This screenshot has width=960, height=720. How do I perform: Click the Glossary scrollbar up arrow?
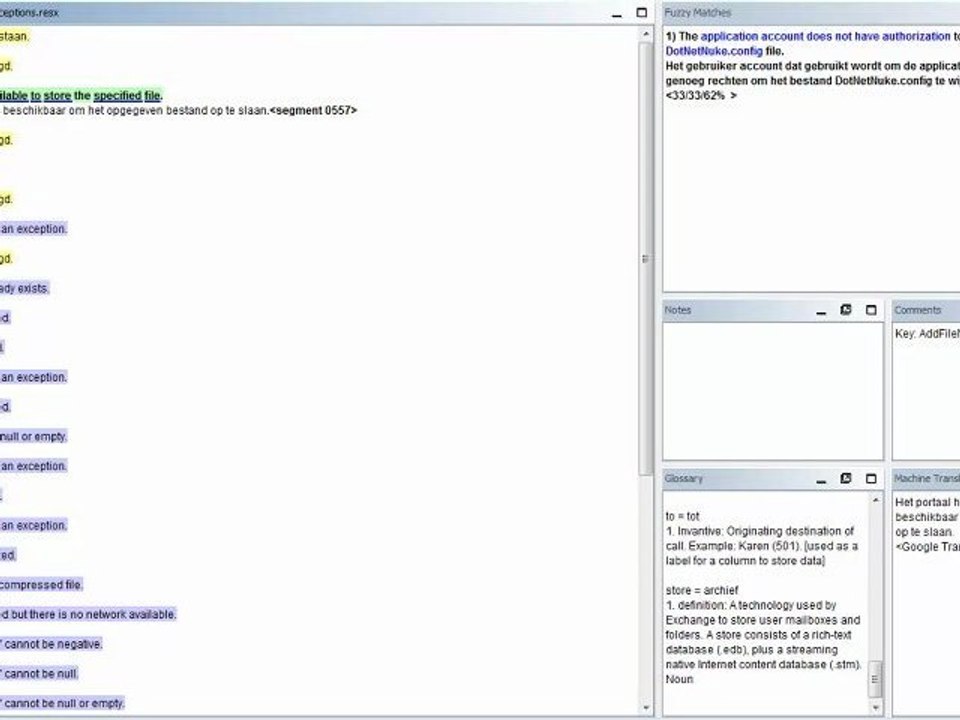876,500
